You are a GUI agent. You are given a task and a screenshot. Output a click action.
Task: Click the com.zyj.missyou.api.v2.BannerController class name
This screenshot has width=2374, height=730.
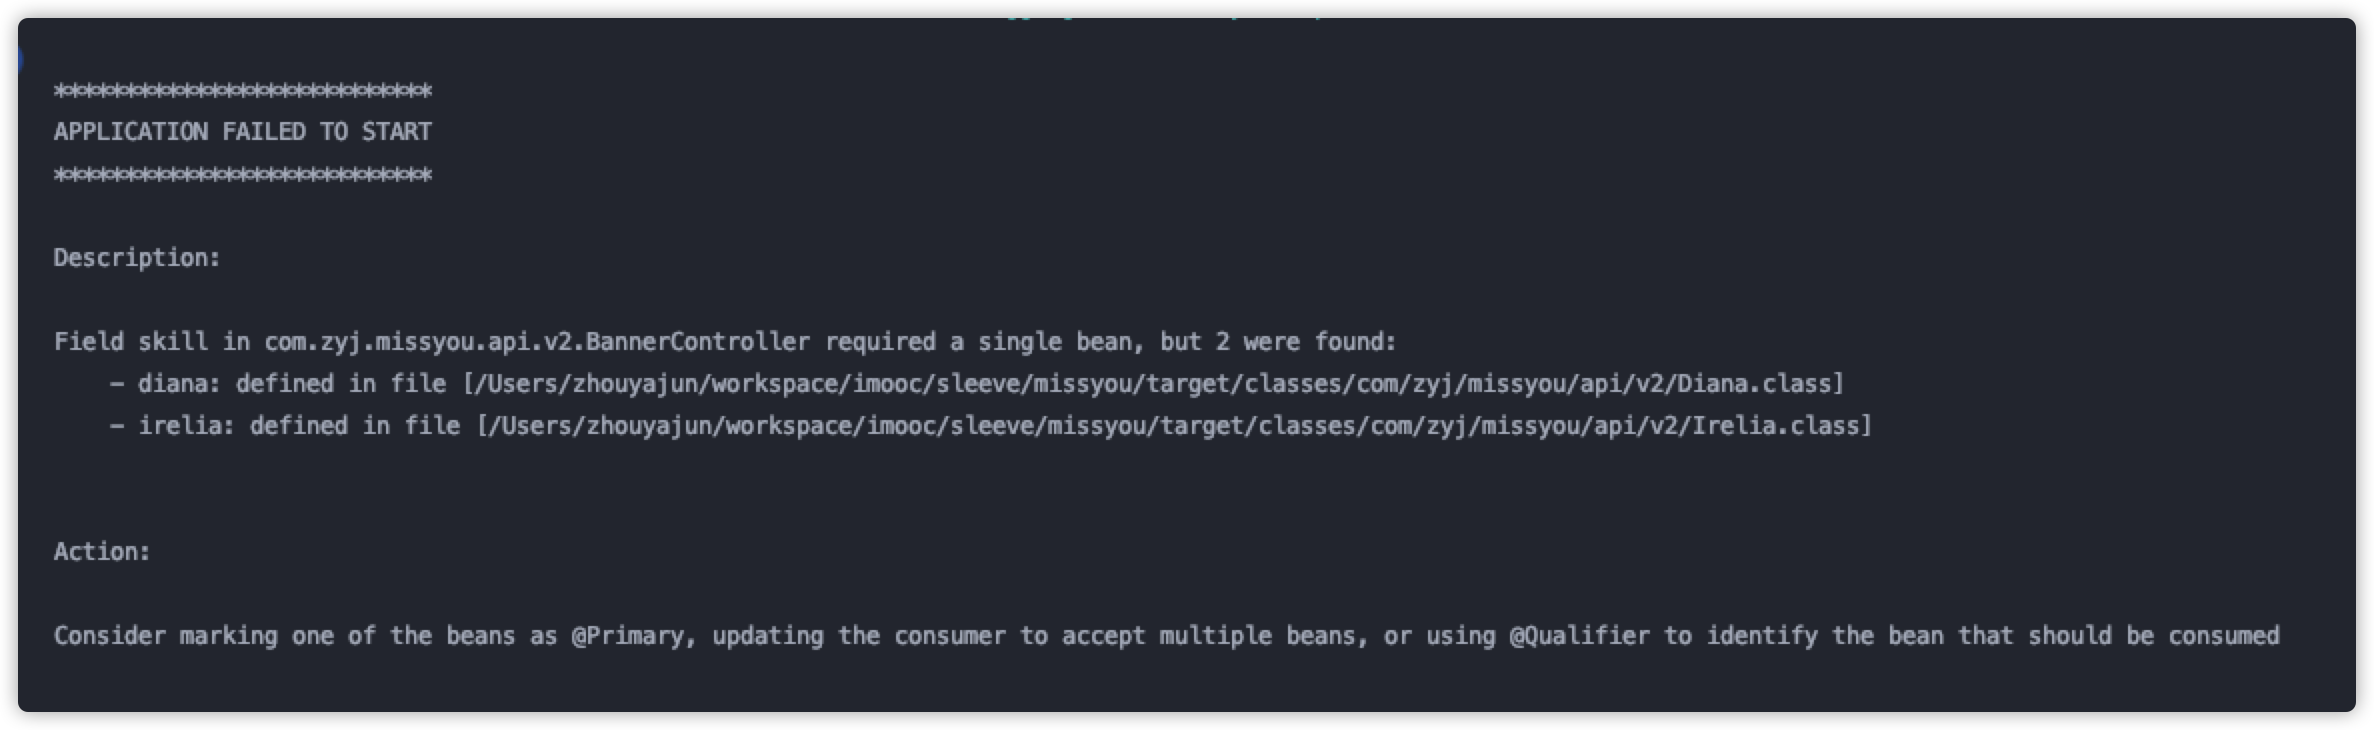pos(537,342)
